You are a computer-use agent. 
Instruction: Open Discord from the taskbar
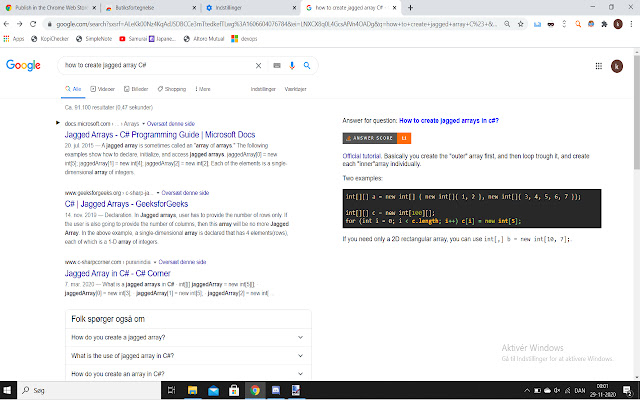[276, 390]
